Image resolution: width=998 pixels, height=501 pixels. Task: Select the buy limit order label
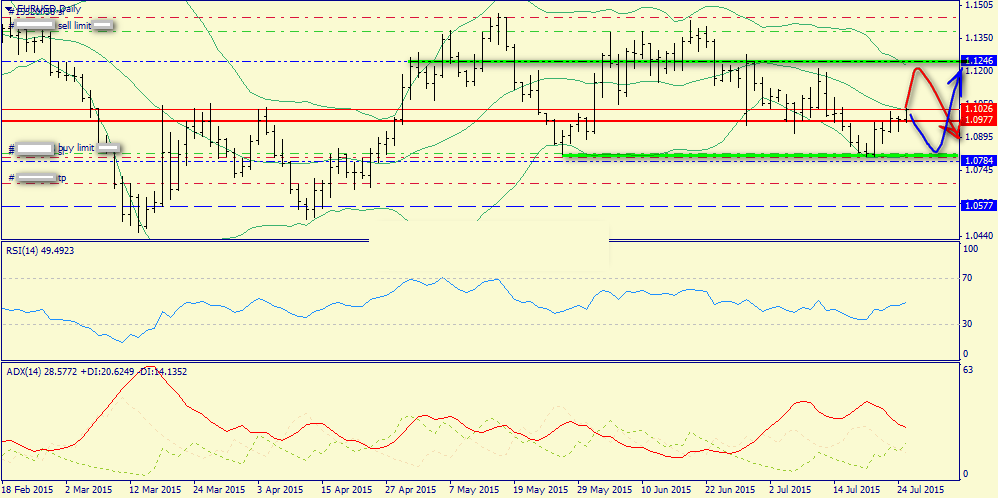click(x=77, y=148)
